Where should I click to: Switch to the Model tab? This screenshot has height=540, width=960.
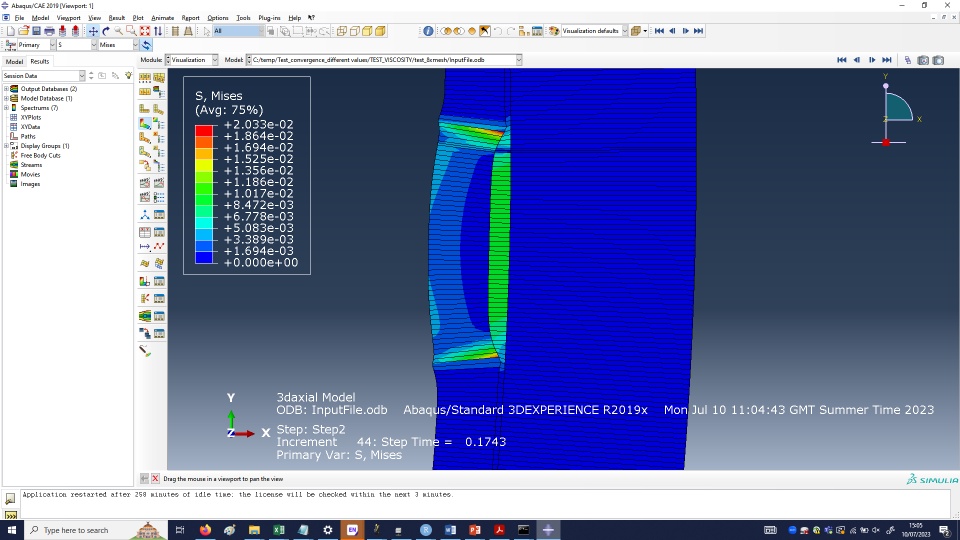click(14, 61)
